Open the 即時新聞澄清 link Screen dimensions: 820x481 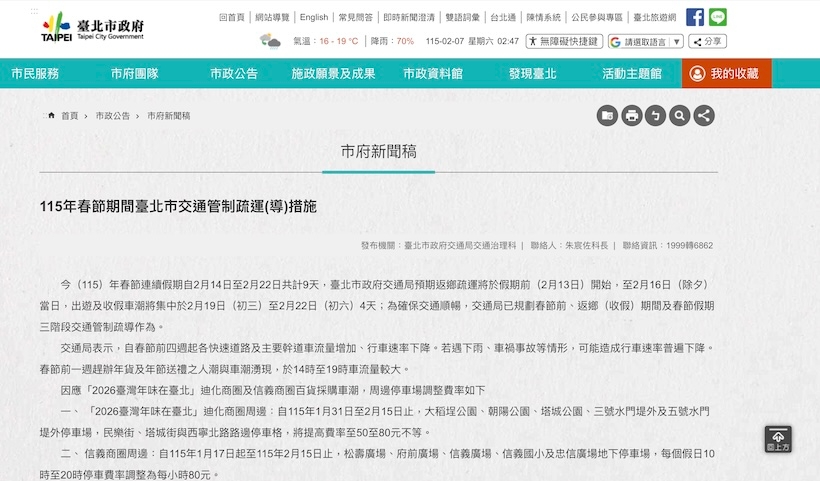coord(409,17)
